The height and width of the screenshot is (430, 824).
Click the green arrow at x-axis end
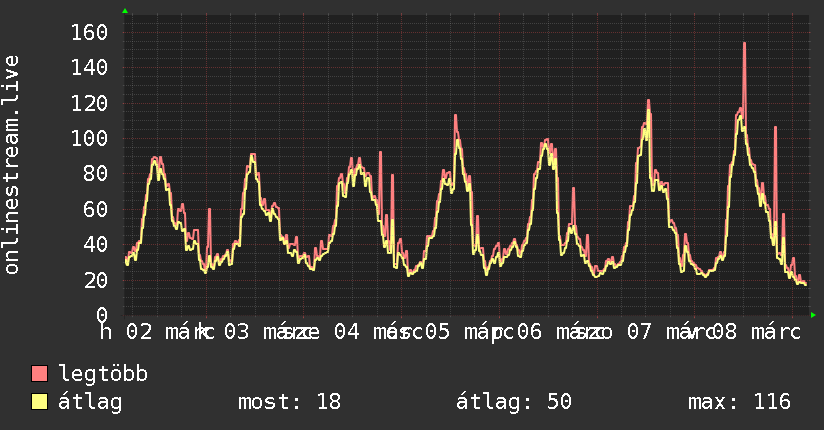pos(813,315)
